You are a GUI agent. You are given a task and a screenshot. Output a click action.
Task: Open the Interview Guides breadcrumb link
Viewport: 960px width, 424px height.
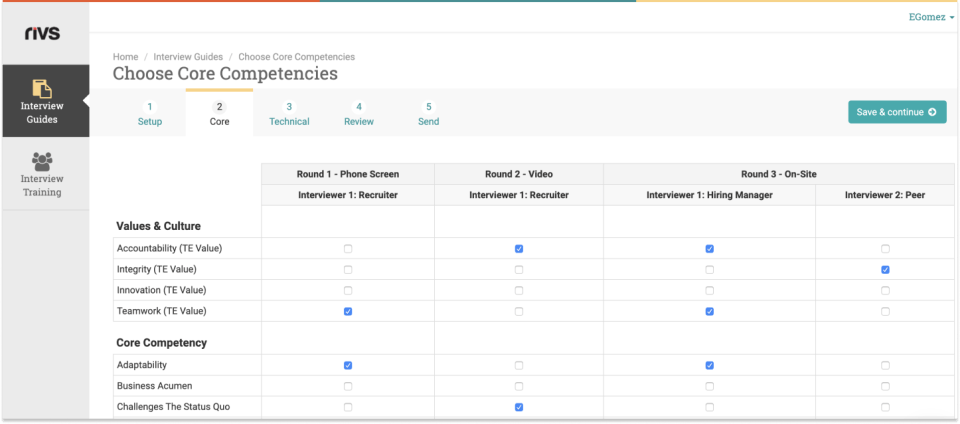coord(190,57)
